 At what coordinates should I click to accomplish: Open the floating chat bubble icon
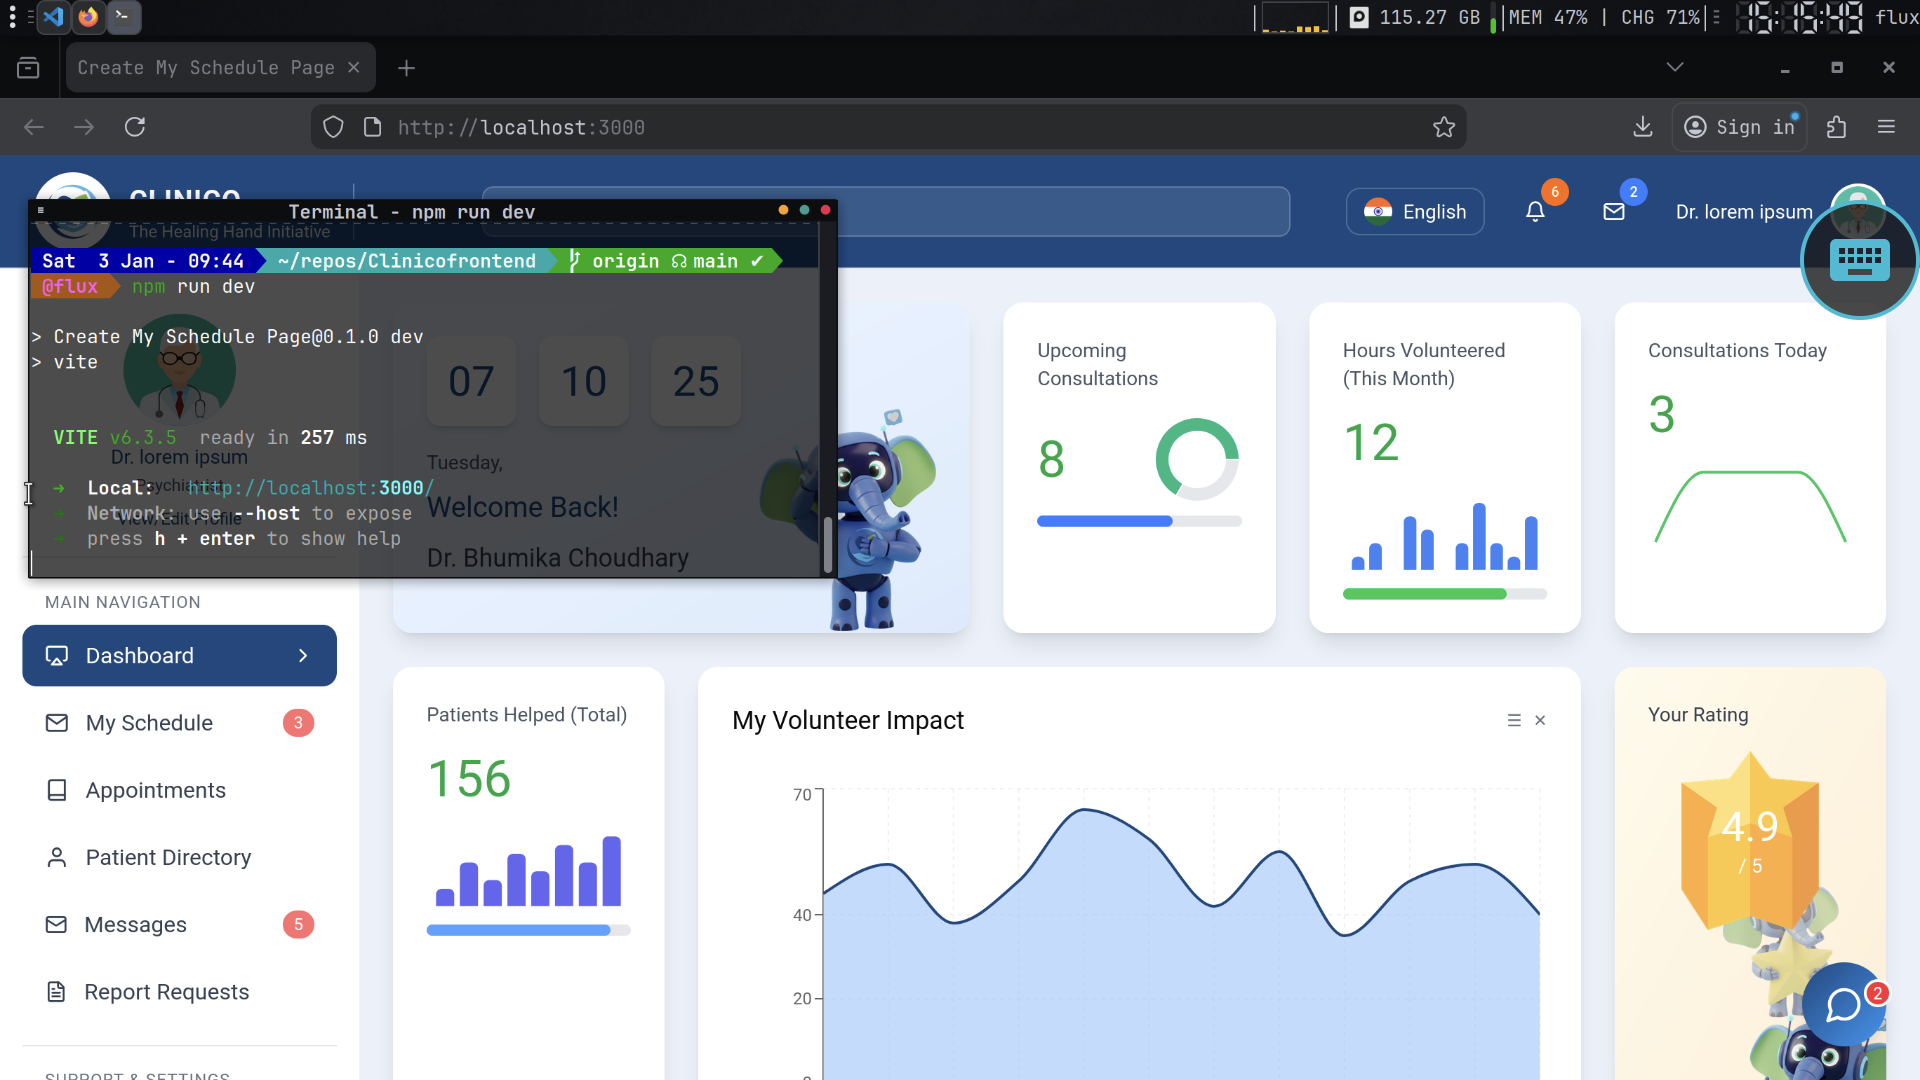1843,1004
